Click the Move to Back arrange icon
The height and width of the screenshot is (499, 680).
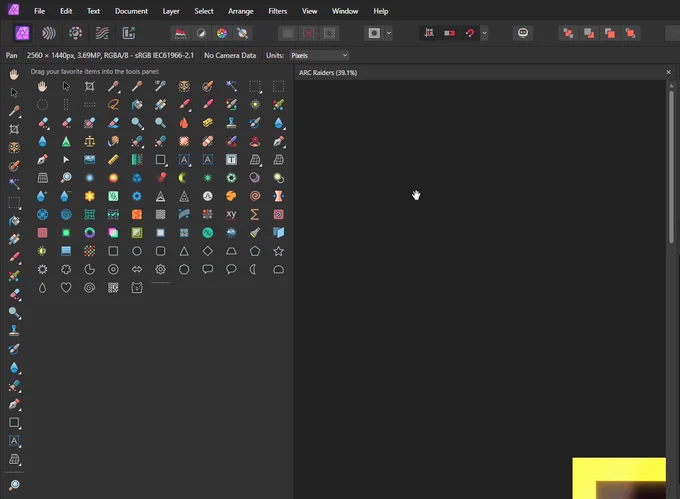[x=568, y=33]
